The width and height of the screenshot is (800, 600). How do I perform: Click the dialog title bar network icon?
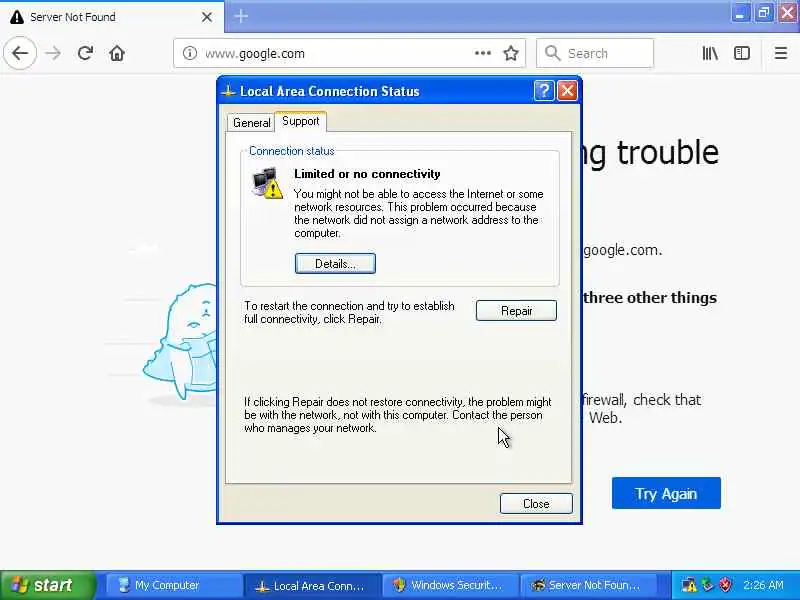(228, 91)
